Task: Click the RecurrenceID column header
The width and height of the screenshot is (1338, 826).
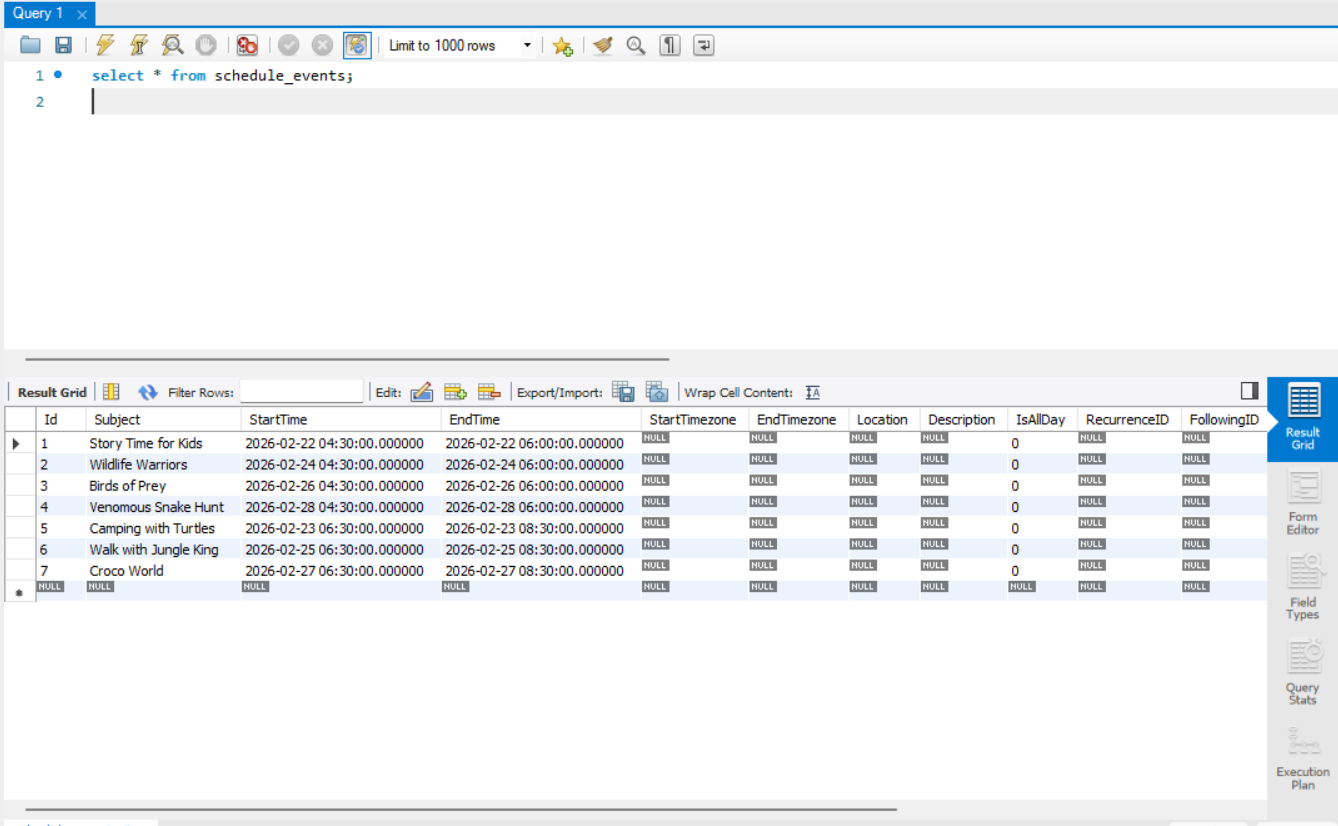Action: point(1129,419)
